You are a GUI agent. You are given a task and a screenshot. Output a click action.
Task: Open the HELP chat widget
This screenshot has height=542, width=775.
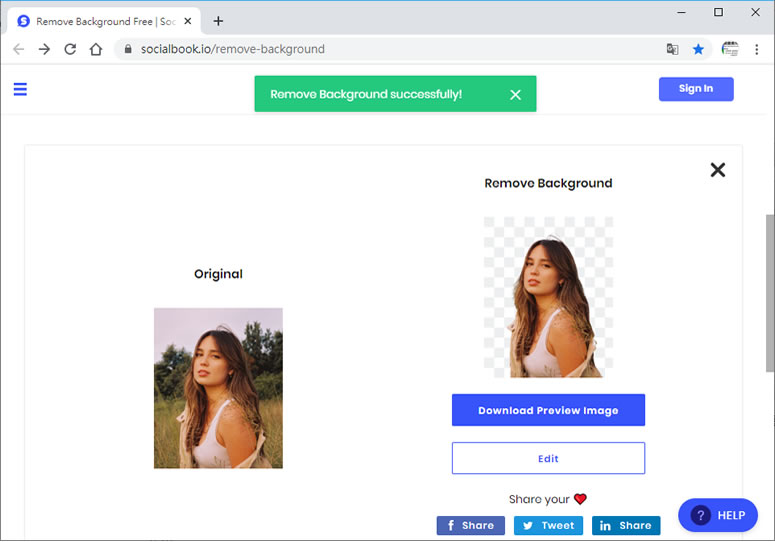point(717,516)
